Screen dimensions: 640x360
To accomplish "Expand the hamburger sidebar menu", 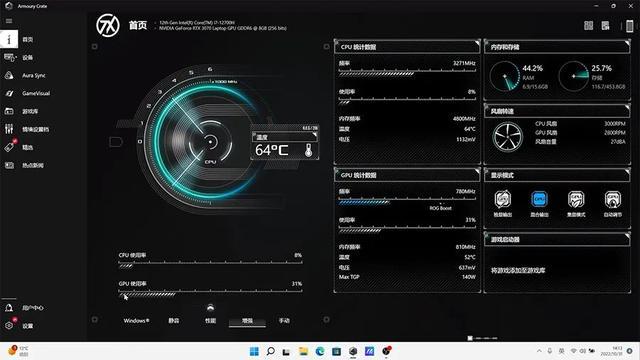I will coord(9,21).
